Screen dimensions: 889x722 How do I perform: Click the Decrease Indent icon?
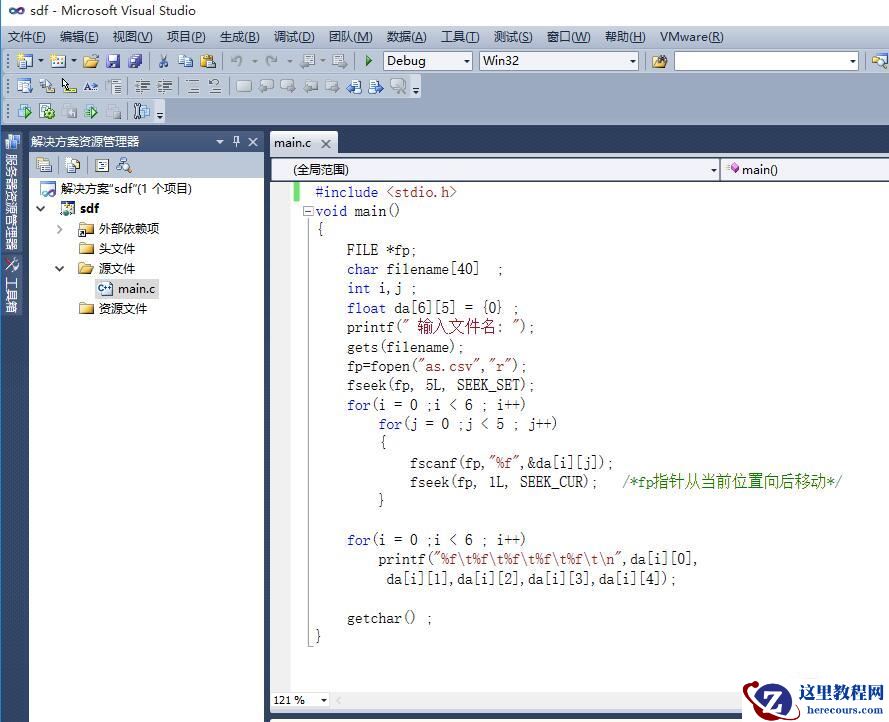[x=142, y=86]
